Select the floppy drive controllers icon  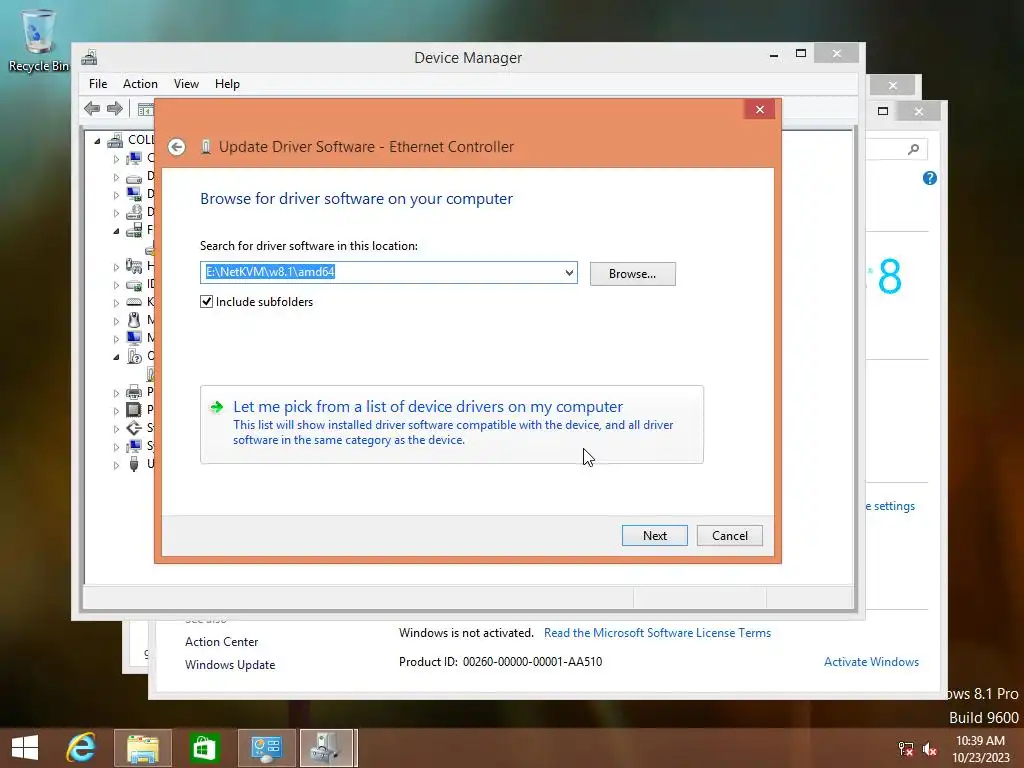click(134, 230)
